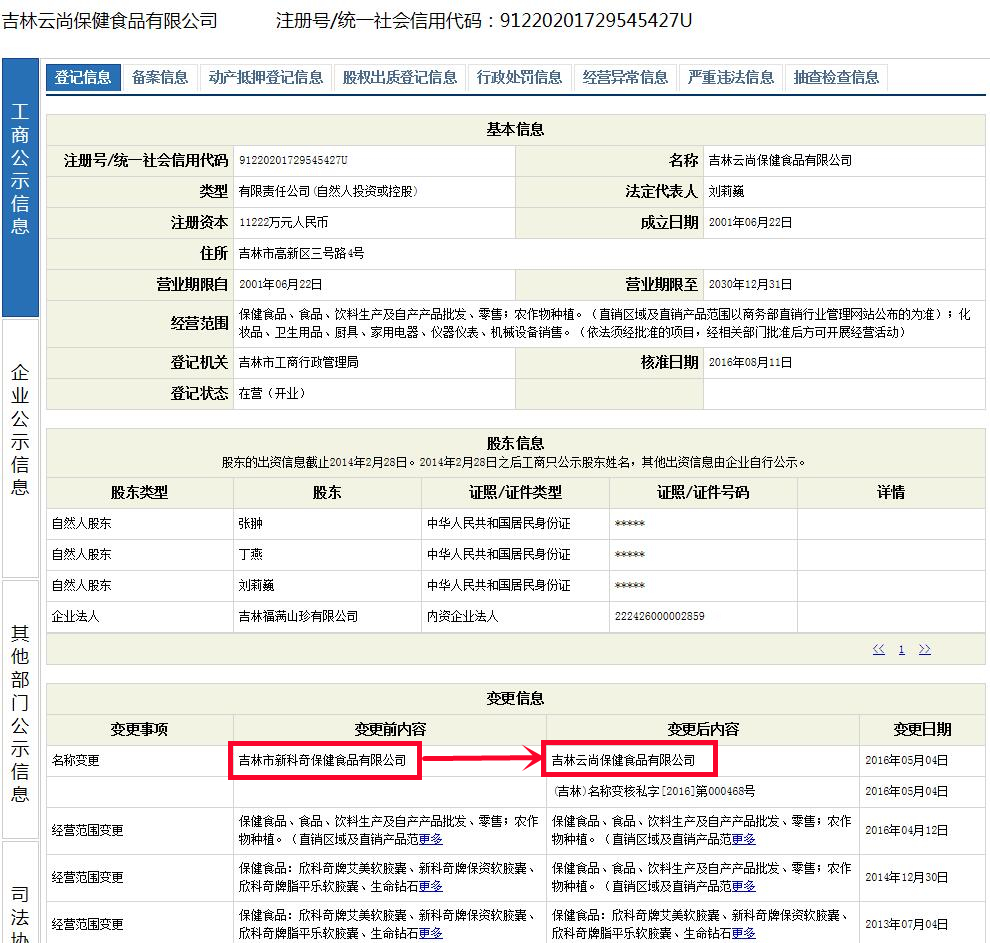
Task: Go to previous shareholder page (<<)
Action: click(879, 649)
